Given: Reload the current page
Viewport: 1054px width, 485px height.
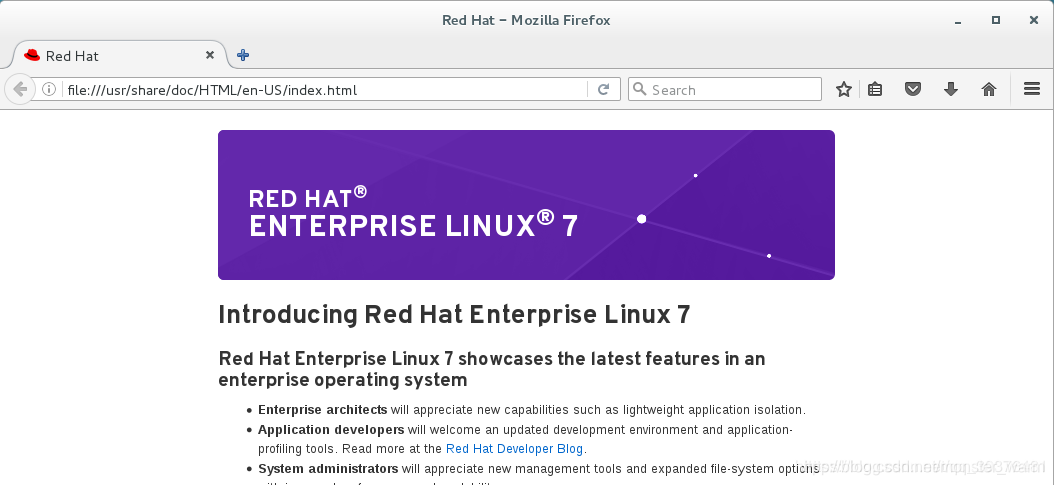Looking at the screenshot, I should pos(604,89).
